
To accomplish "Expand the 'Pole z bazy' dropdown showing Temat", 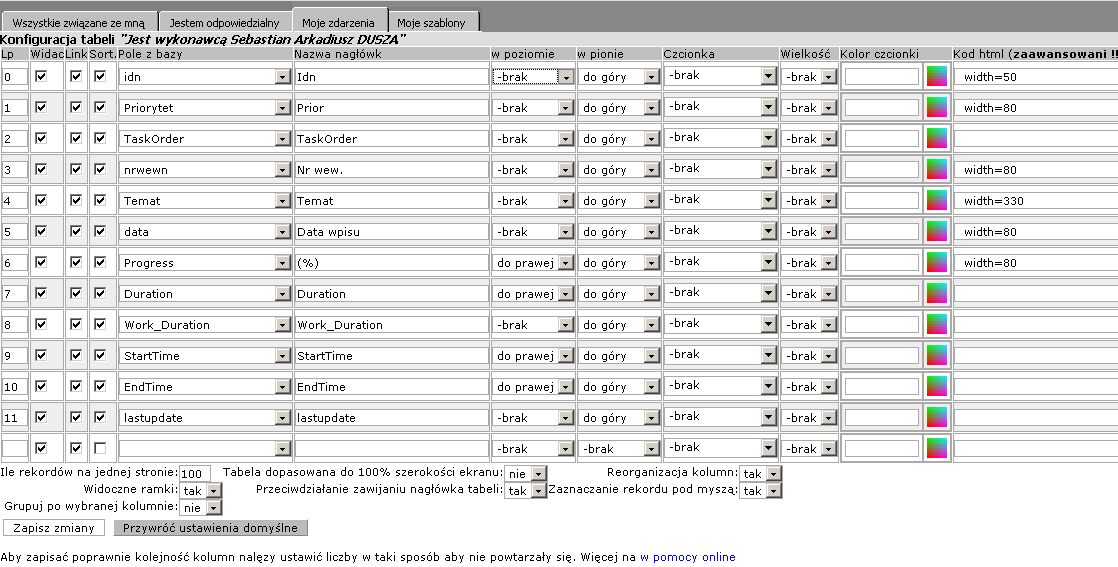I will pyautogui.click(x=205, y=200).
